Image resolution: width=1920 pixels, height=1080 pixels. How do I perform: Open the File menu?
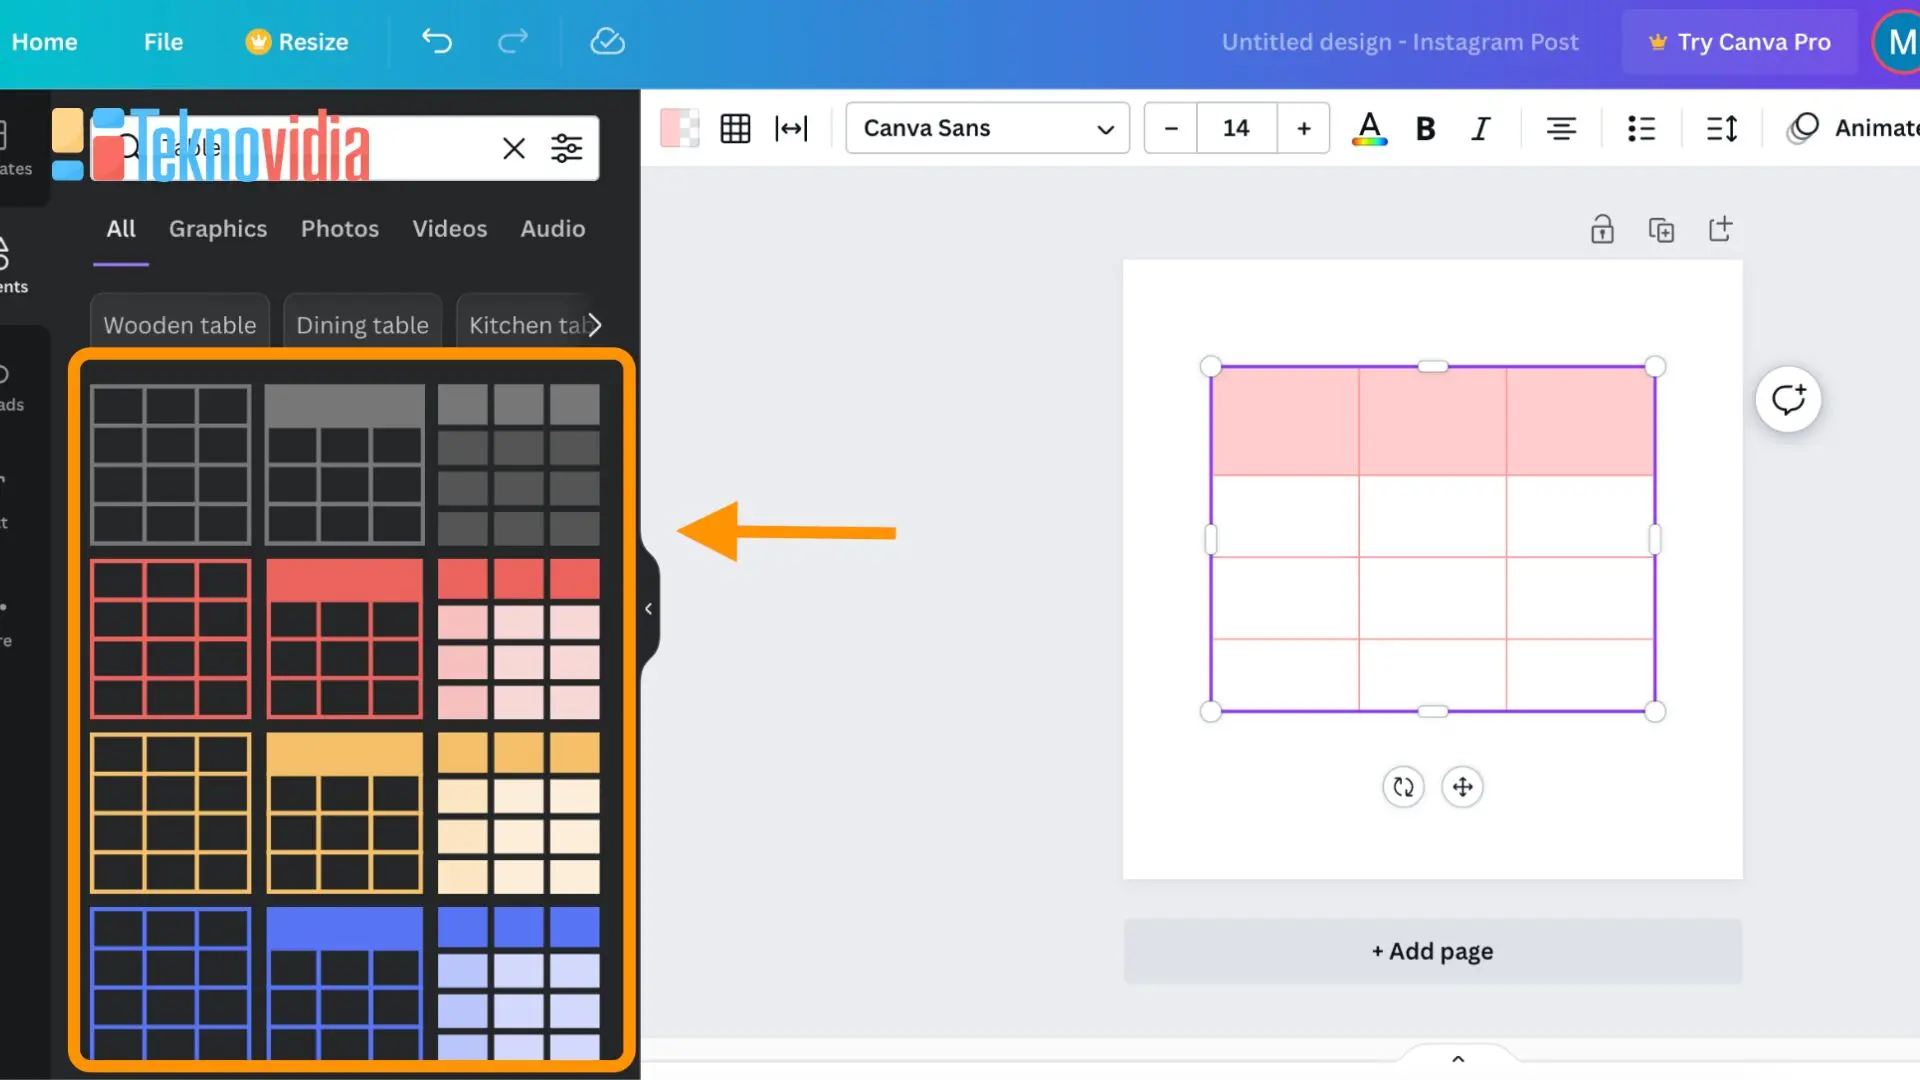click(x=162, y=41)
